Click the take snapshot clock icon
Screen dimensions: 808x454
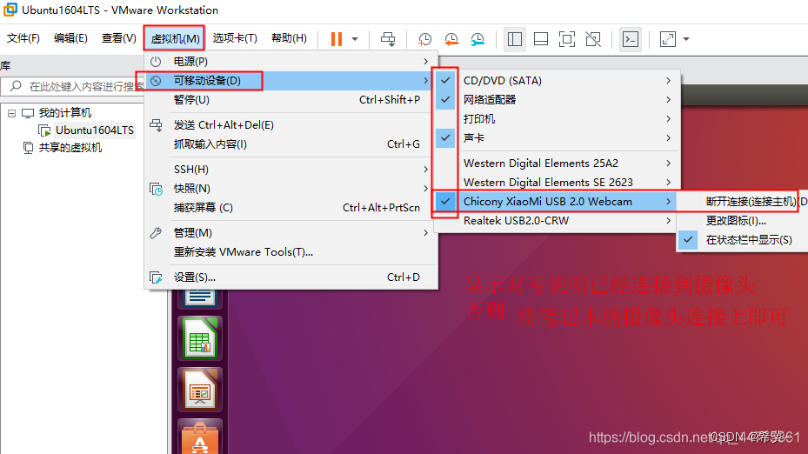point(425,39)
